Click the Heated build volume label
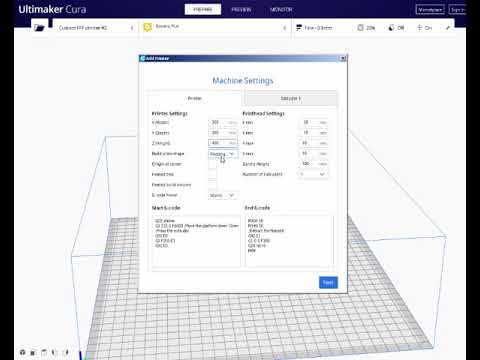 [x=171, y=185]
